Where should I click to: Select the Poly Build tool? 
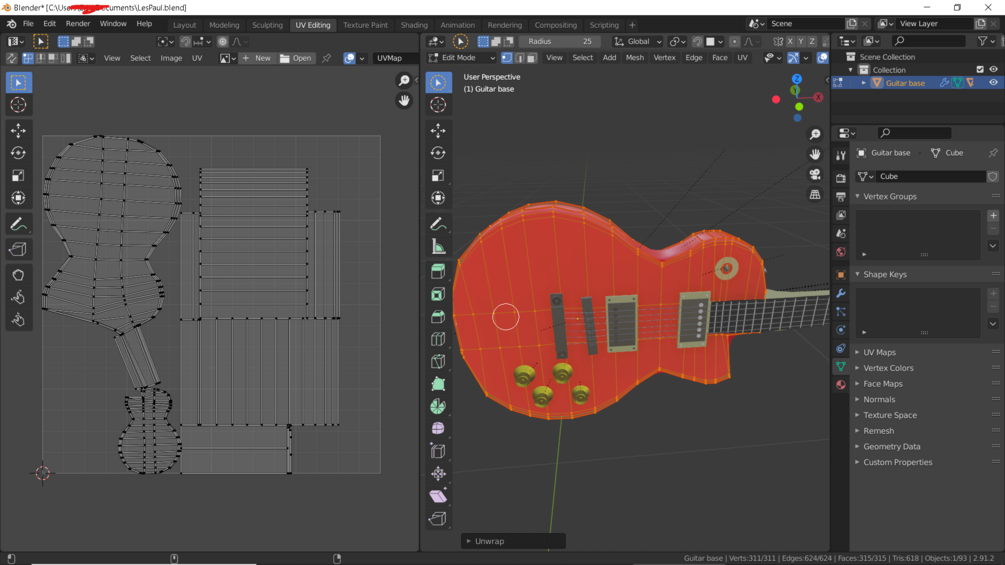438,384
